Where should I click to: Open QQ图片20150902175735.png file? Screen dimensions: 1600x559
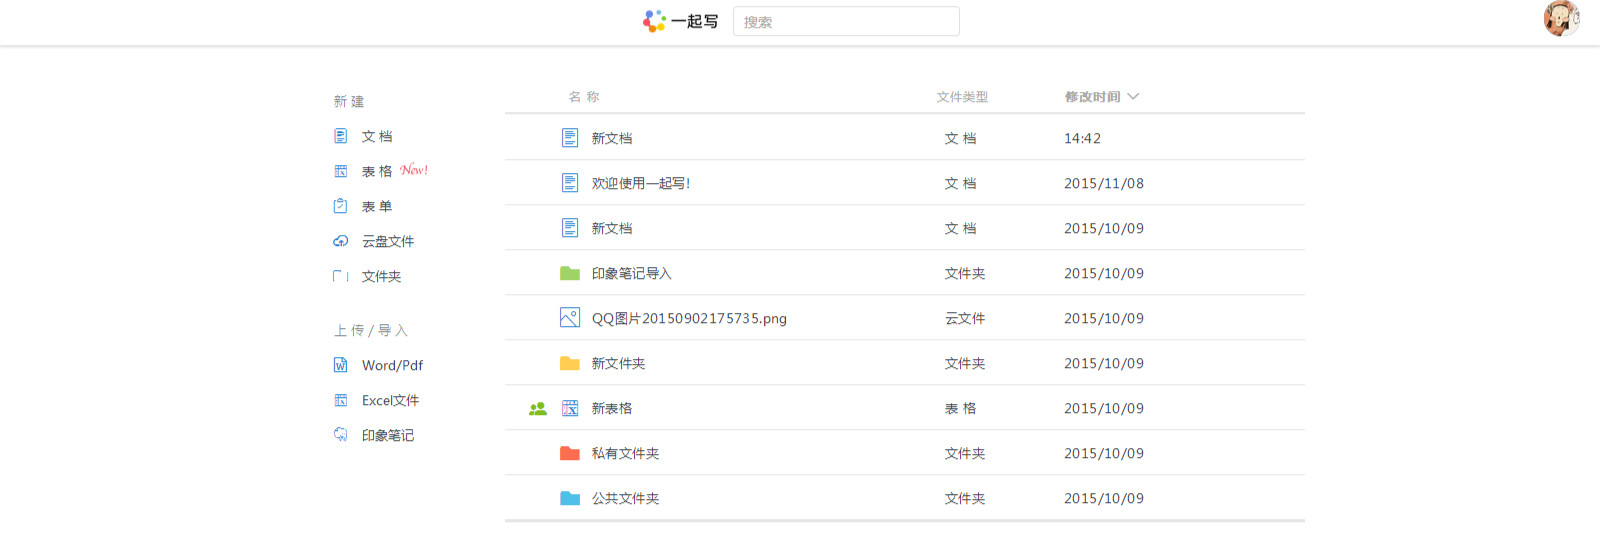click(x=689, y=318)
